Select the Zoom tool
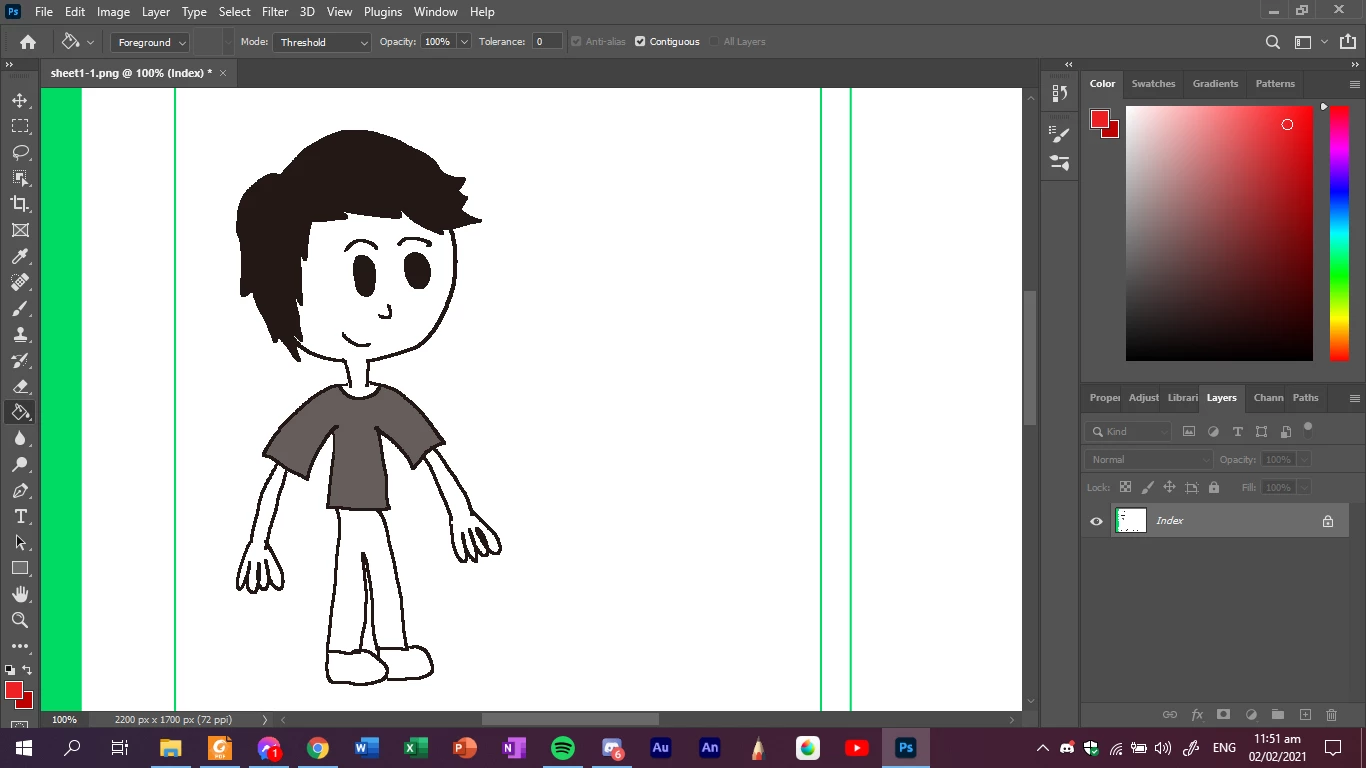Screen dimensions: 1366x768 point(20,620)
